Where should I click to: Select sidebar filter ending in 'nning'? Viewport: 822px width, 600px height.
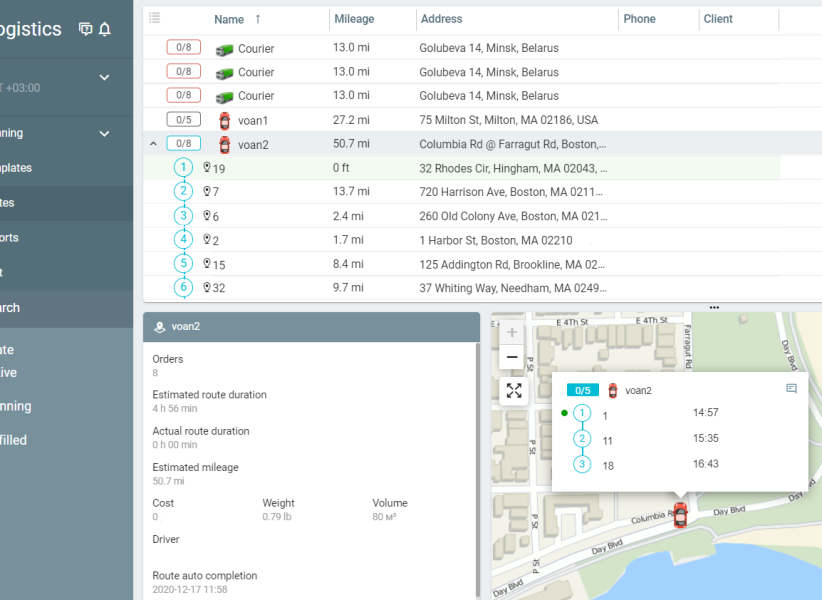16,406
